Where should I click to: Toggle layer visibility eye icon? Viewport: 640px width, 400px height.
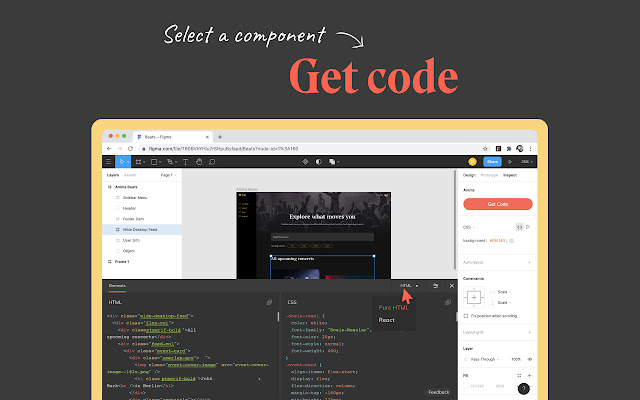coord(530,359)
